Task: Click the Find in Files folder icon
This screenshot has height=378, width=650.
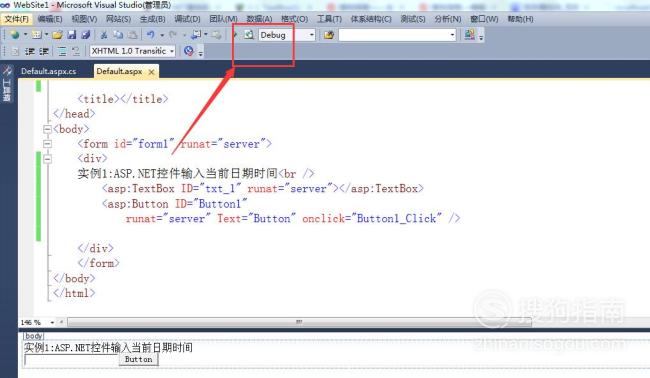Action: (x=329, y=35)
